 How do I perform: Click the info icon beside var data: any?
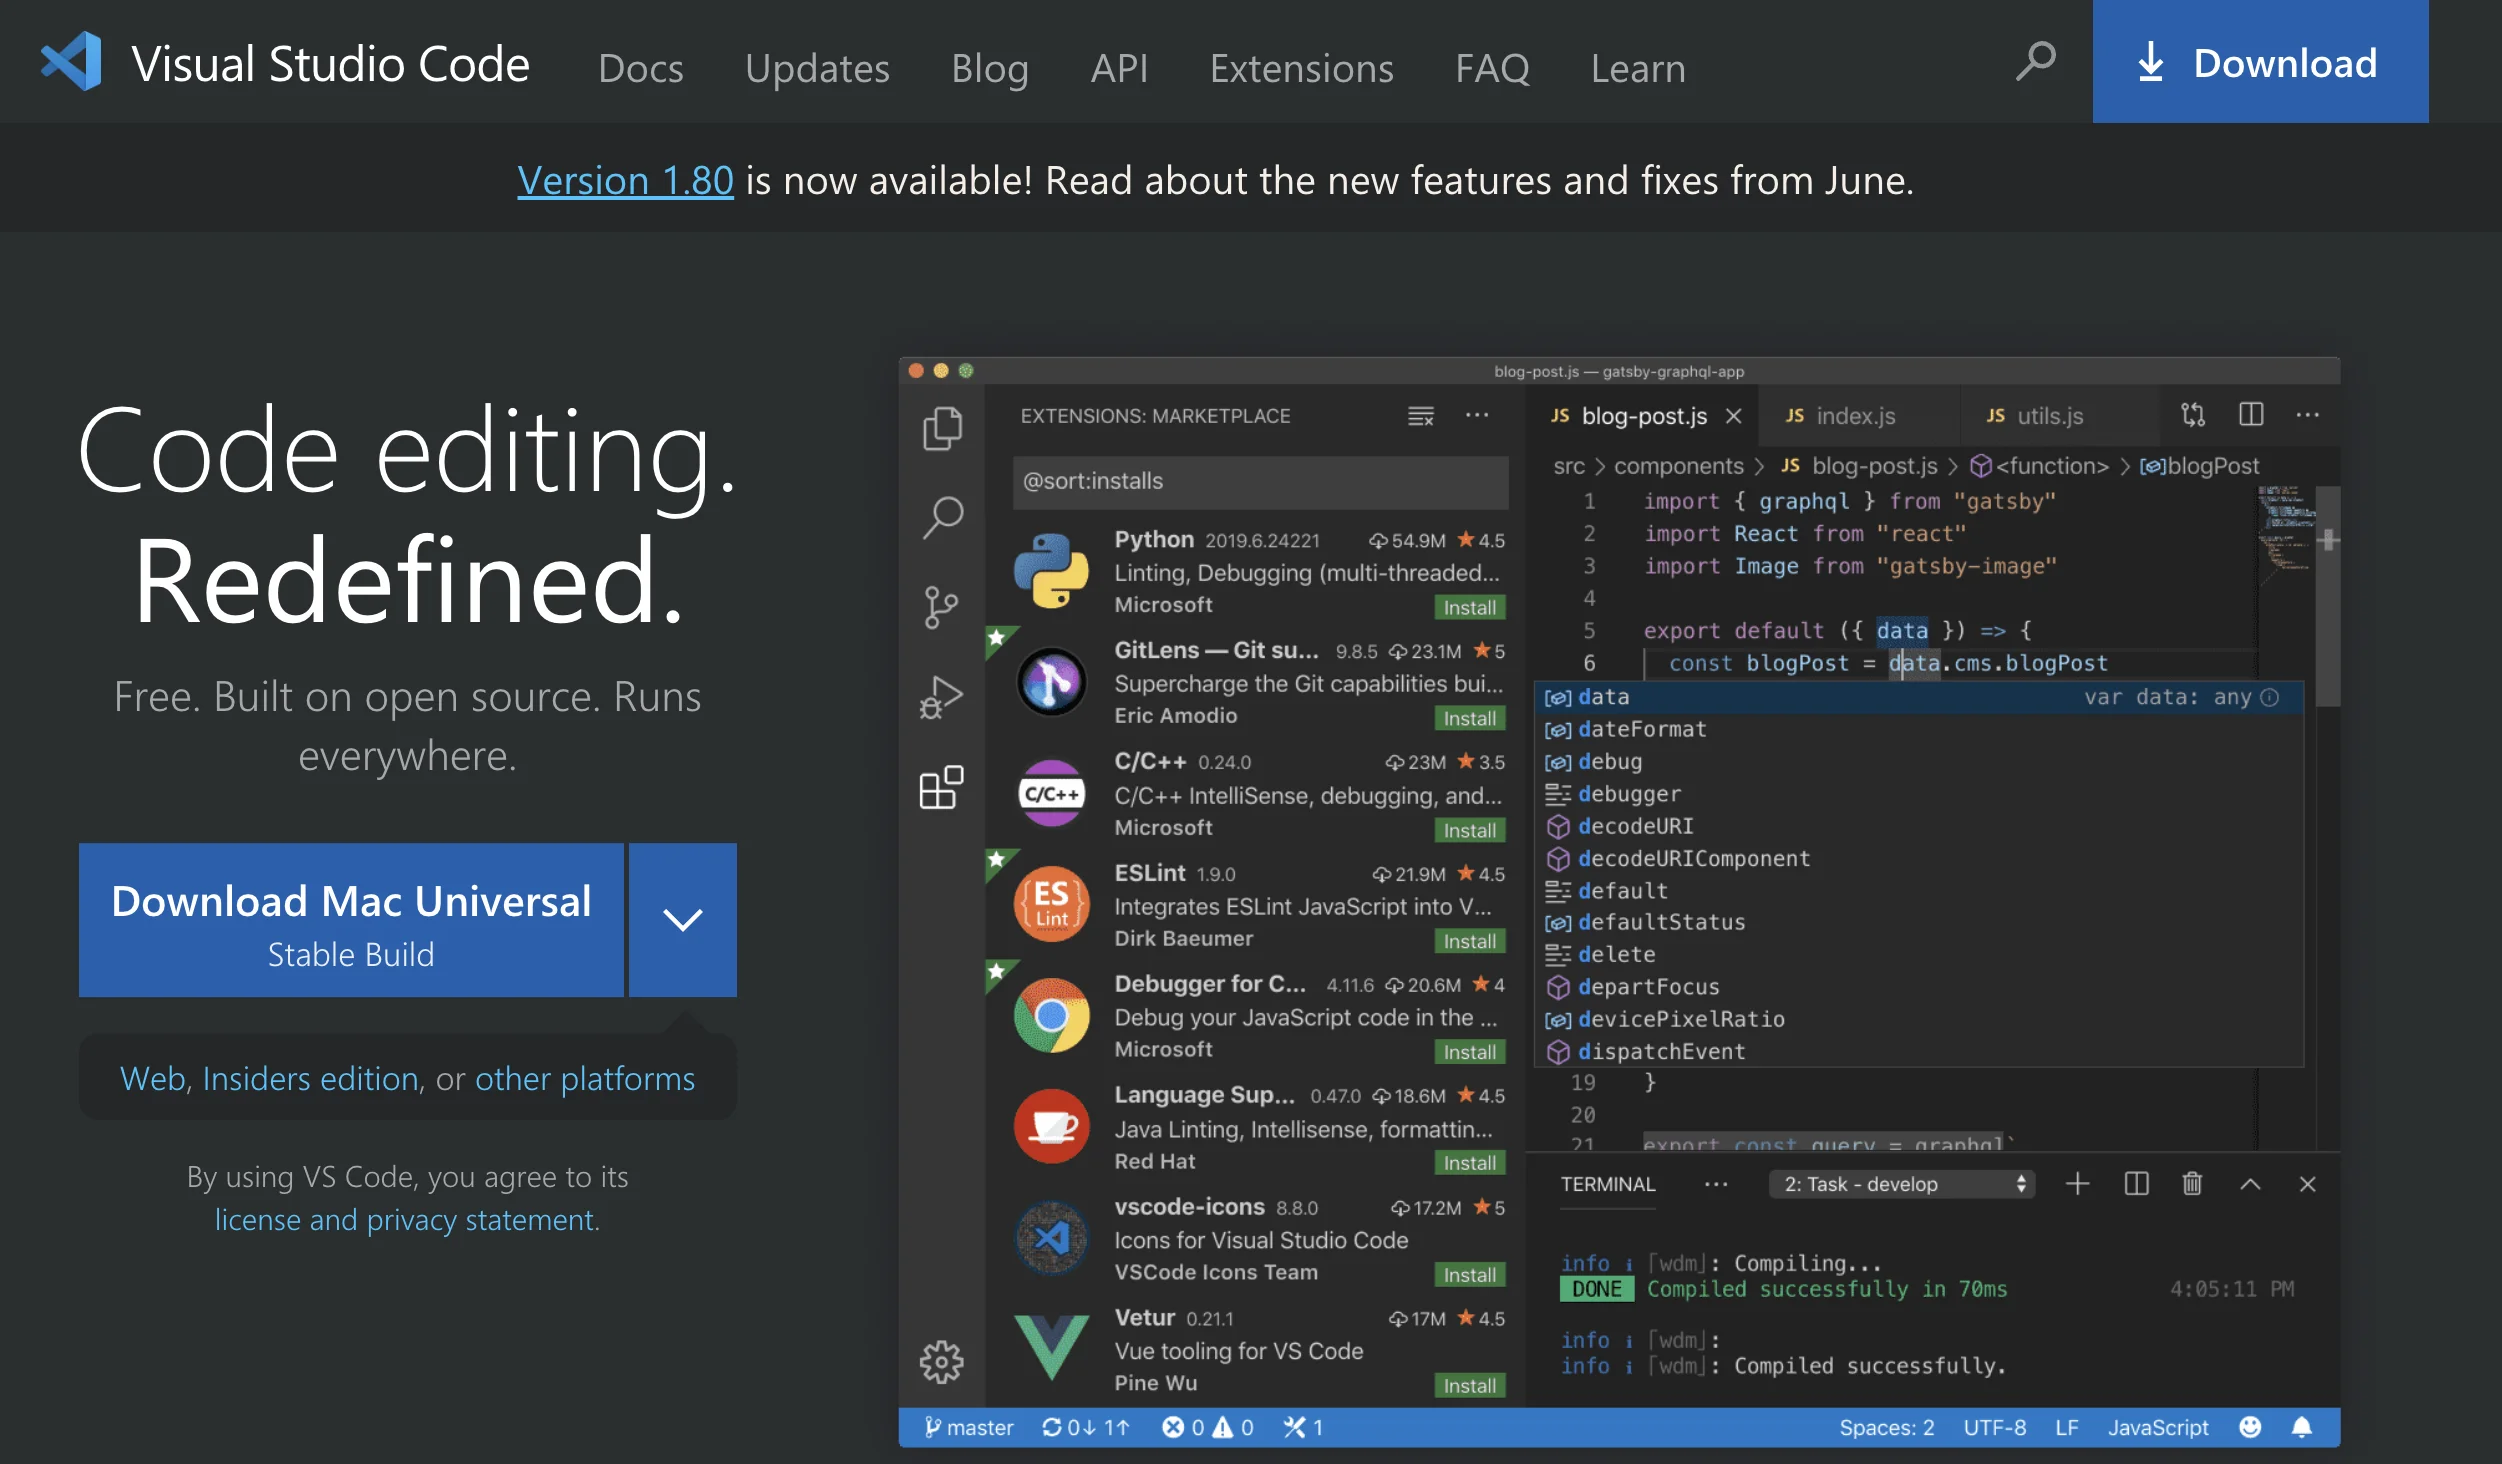(2270, 697)
